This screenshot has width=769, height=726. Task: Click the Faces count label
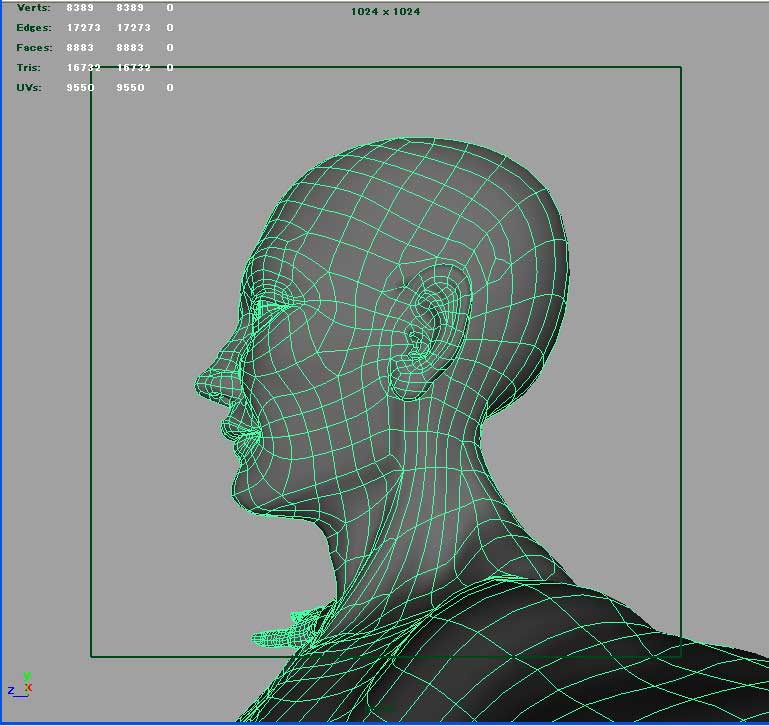(x=34, y=48)
